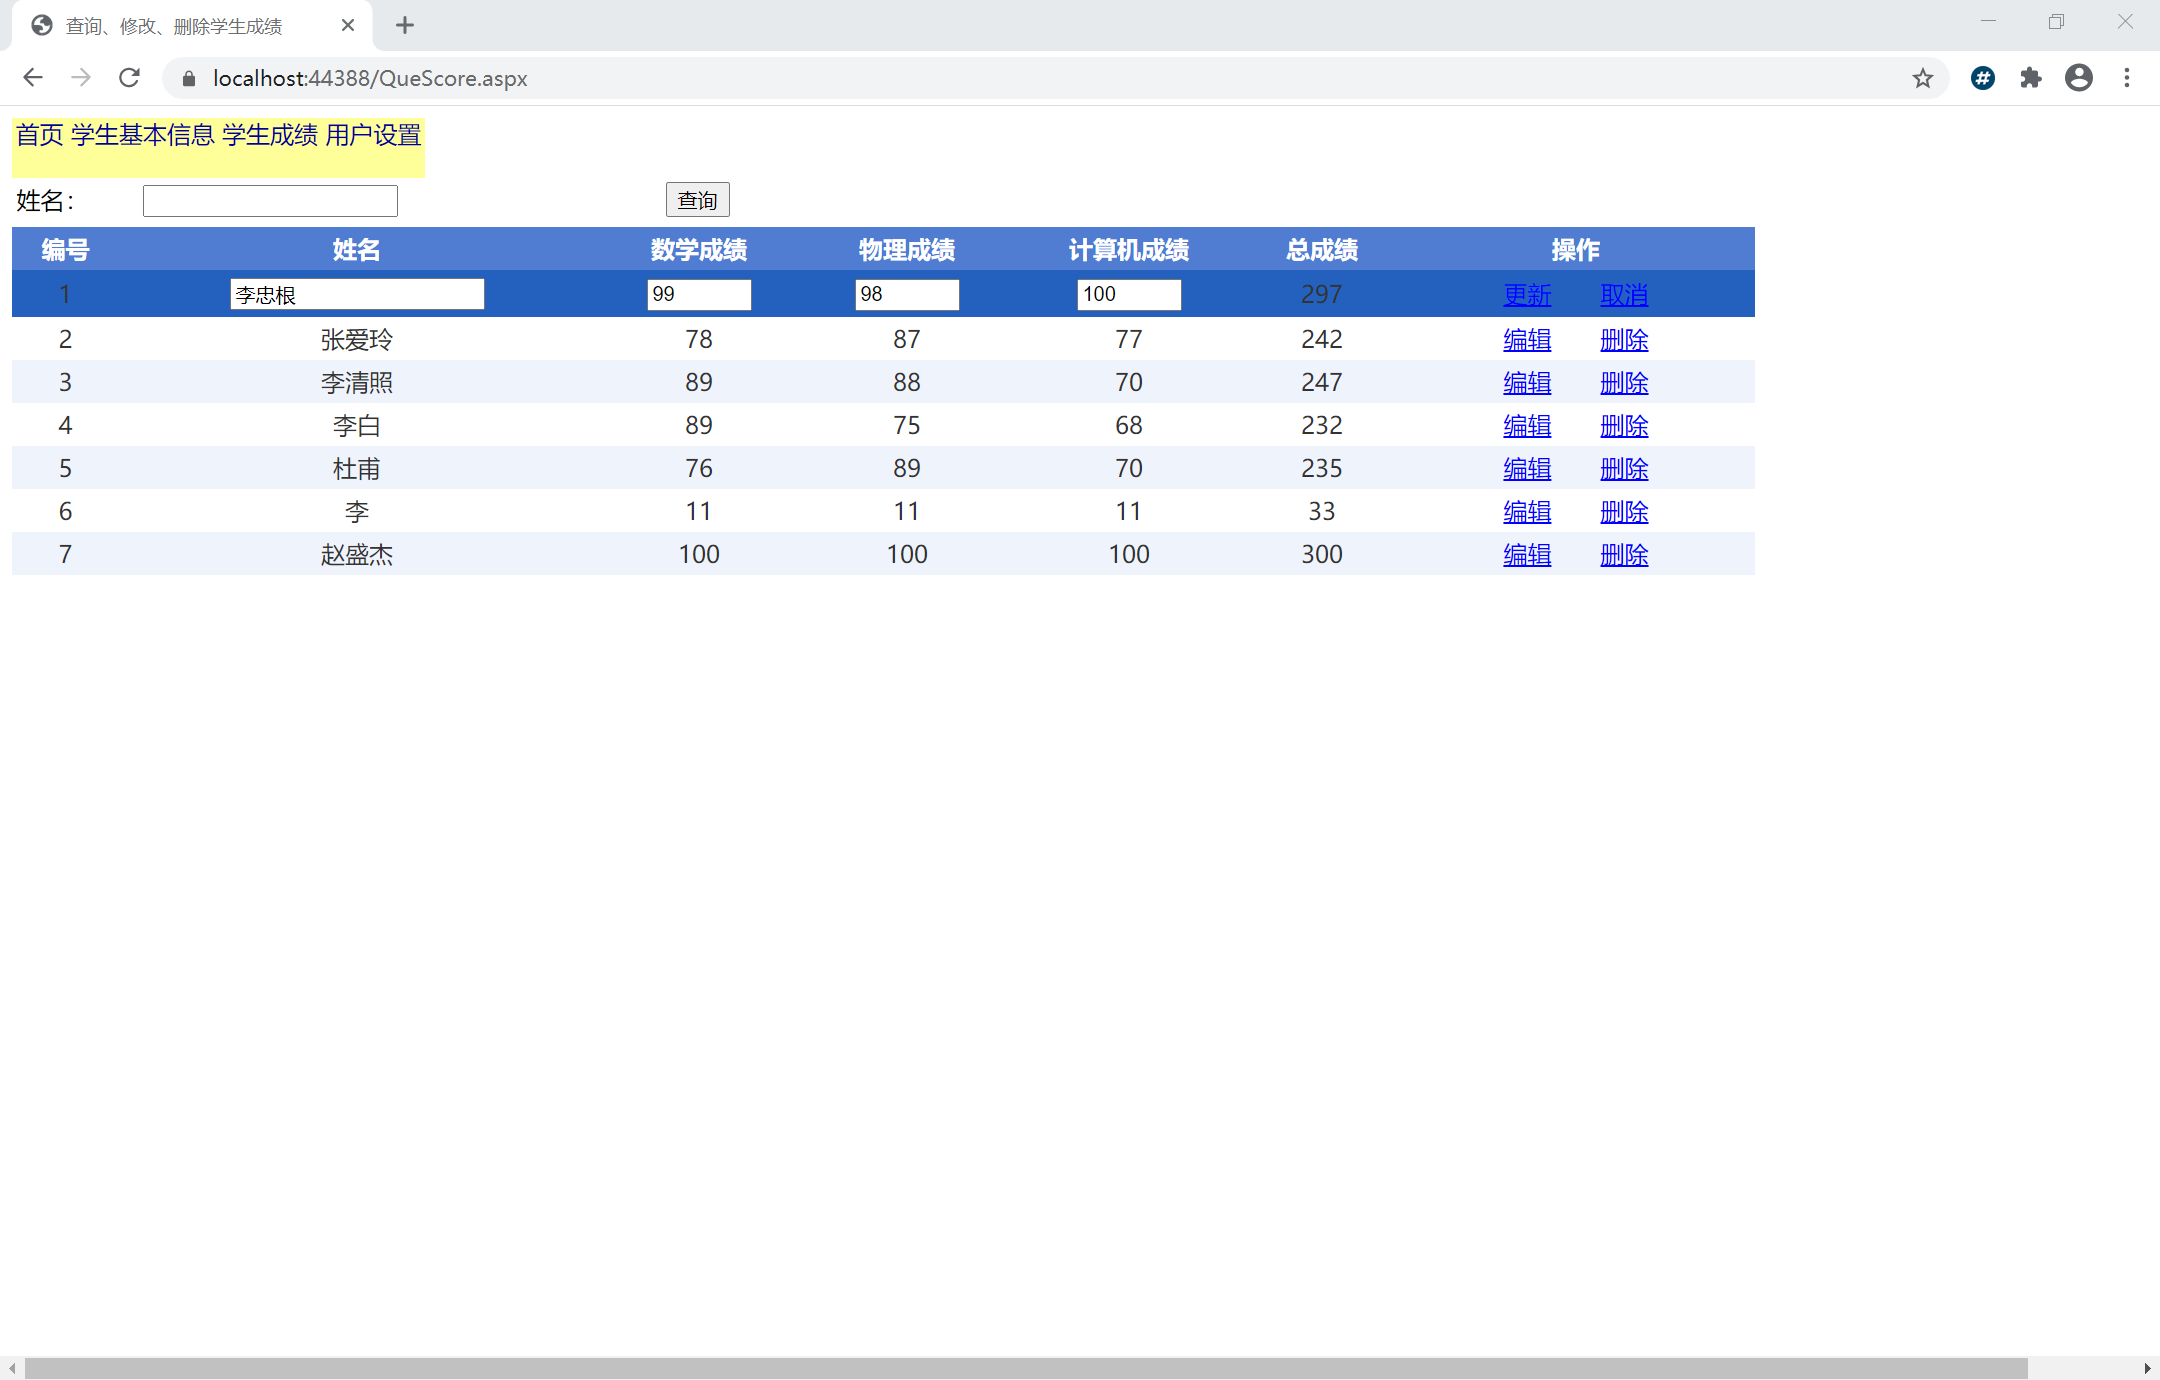Screen dimensions: 2160x1380
Task: Click math score field showing 99
Action: 698,294
